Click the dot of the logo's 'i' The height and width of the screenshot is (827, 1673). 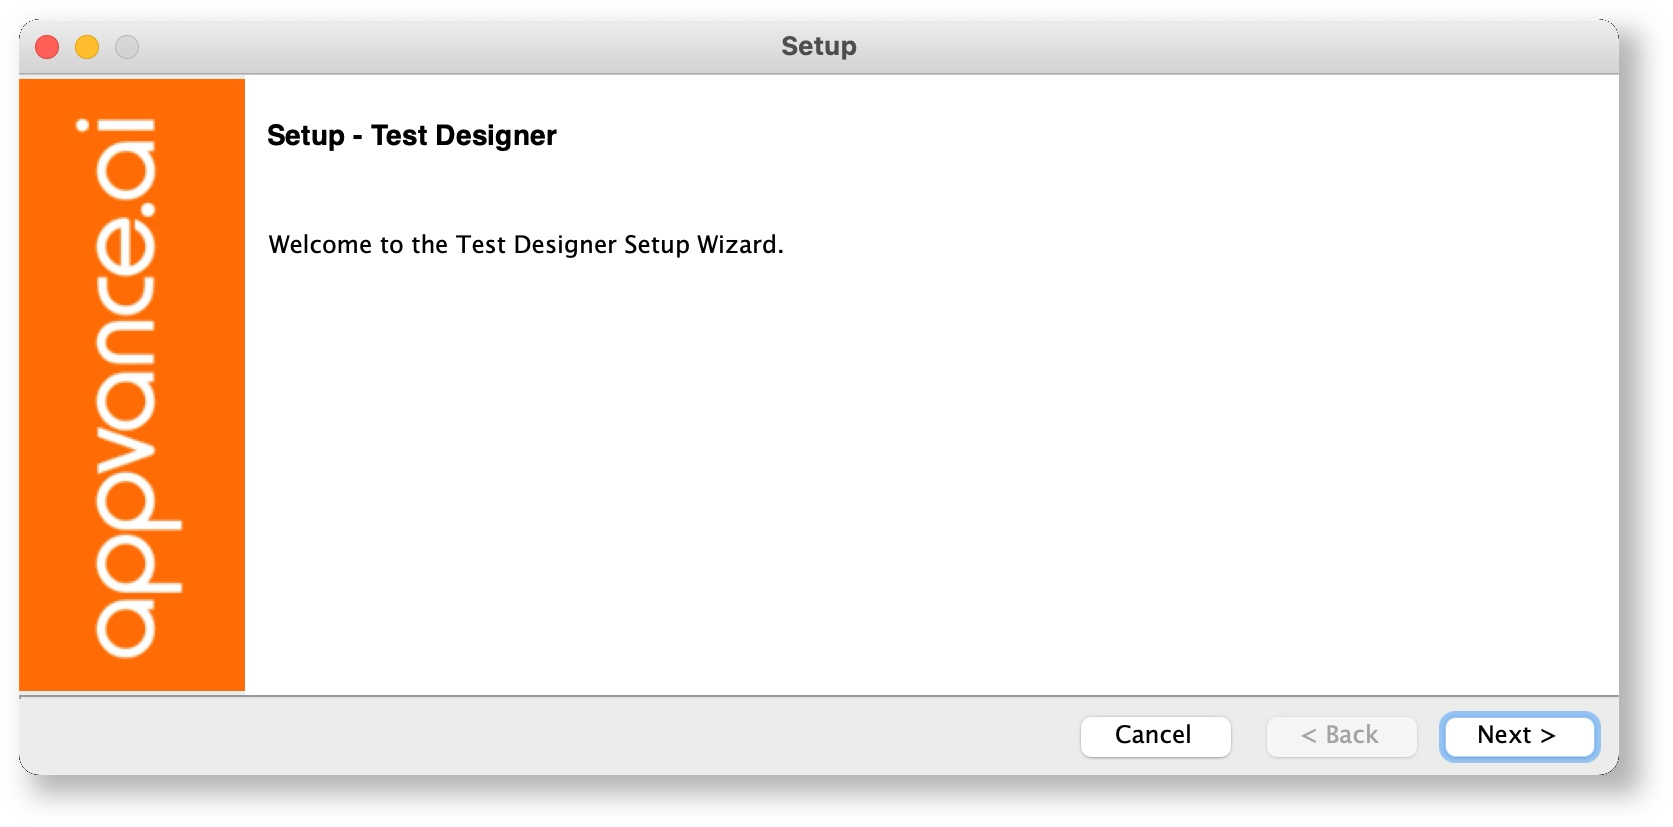83,127
